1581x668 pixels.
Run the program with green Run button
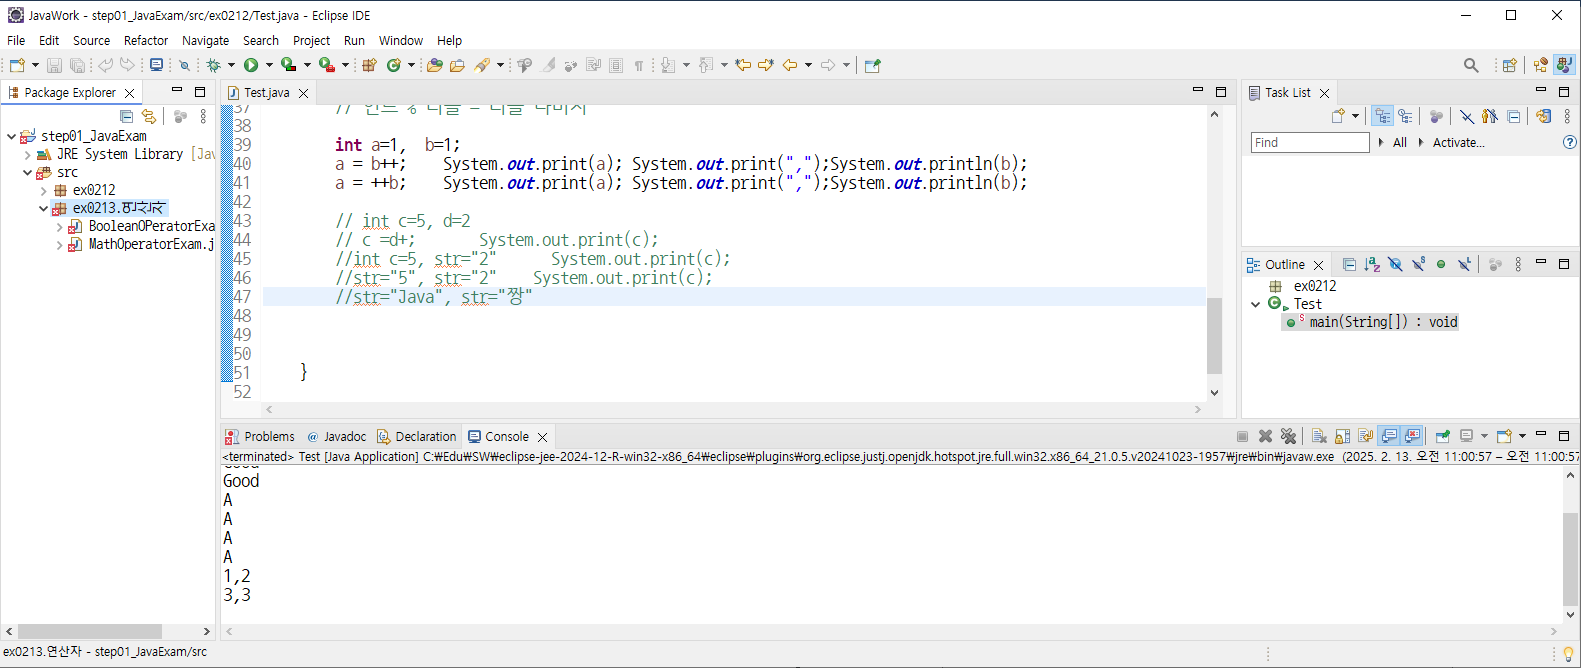pyautogui.click(x=251, y=65)
